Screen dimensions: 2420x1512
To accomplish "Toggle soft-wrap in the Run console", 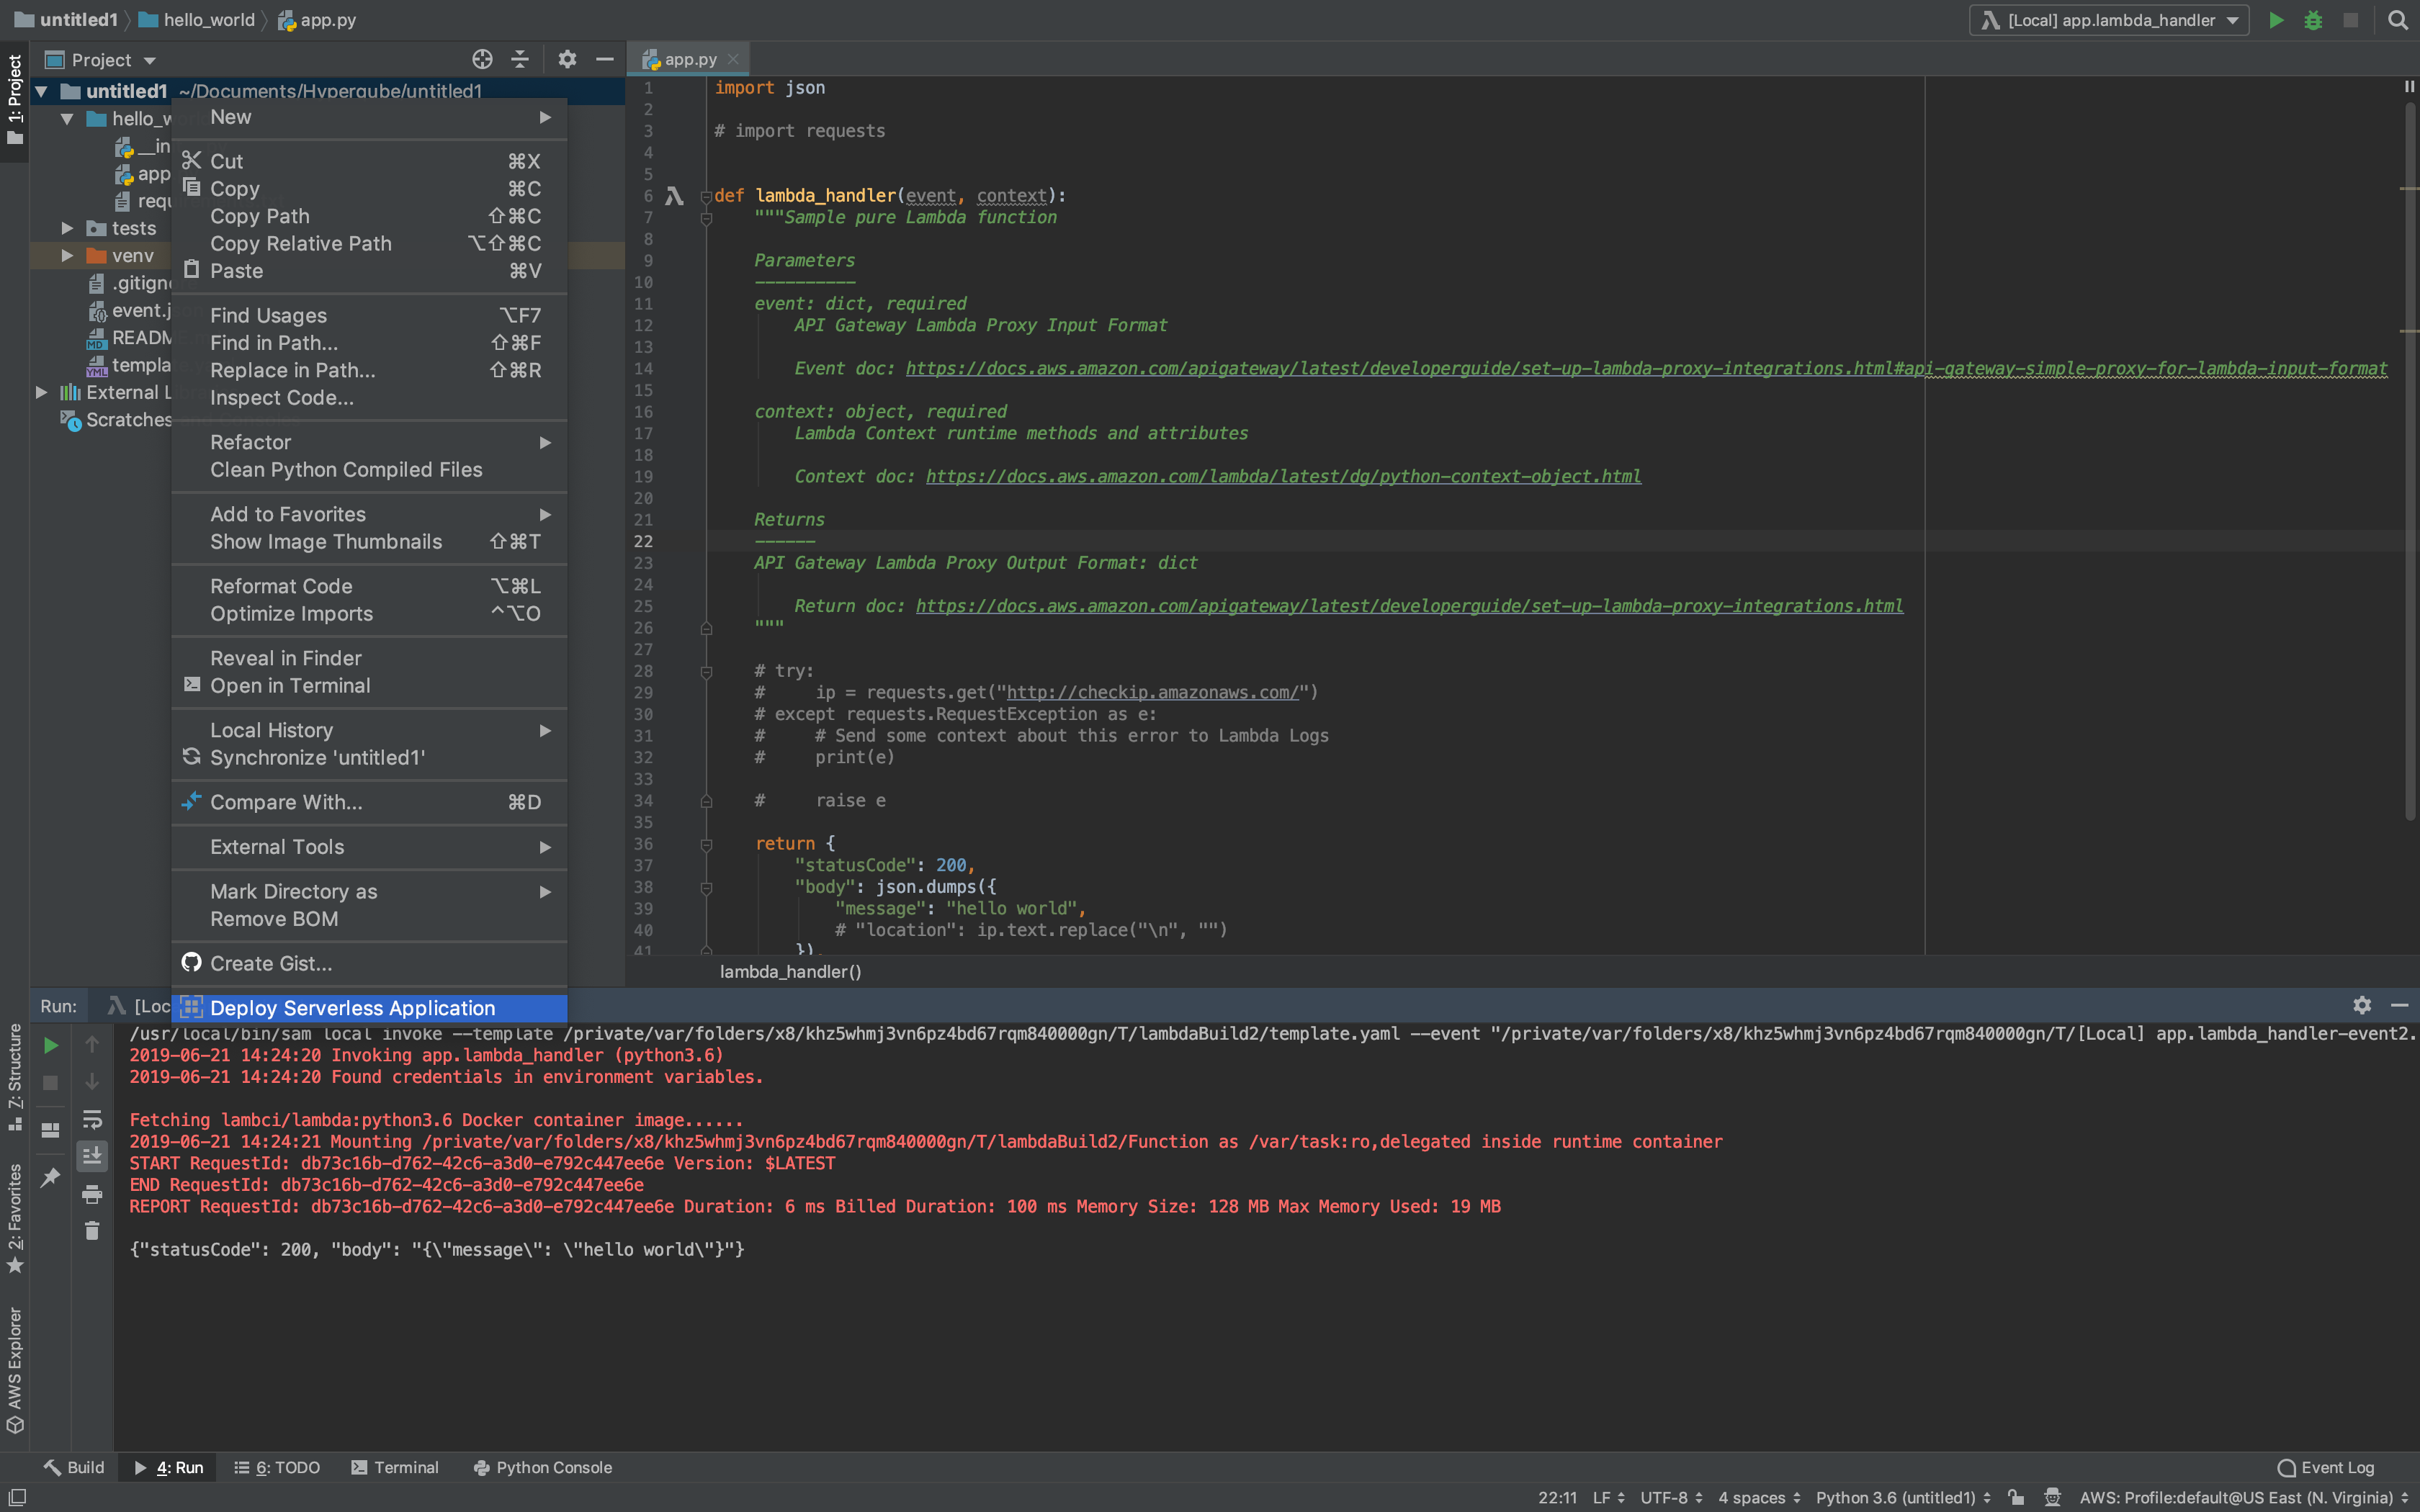I will [x=92, y=1119].
